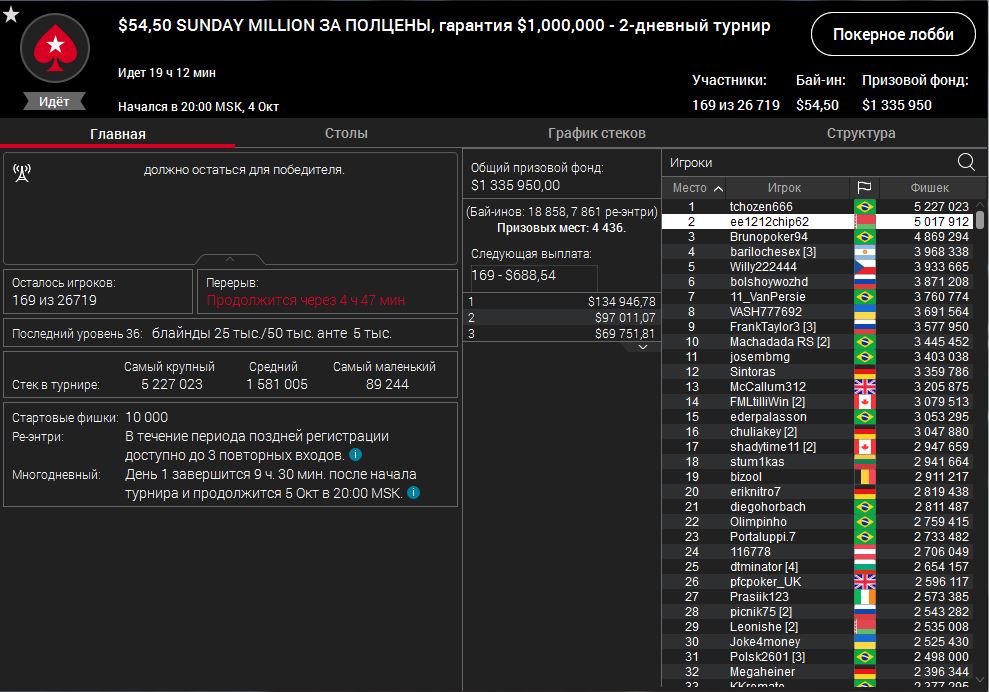This screenshot has width=989, height=692.
Task: Click the flag beside FrankTaylor3 [3]
Action: pyautogui.click(x=864, y=327)
